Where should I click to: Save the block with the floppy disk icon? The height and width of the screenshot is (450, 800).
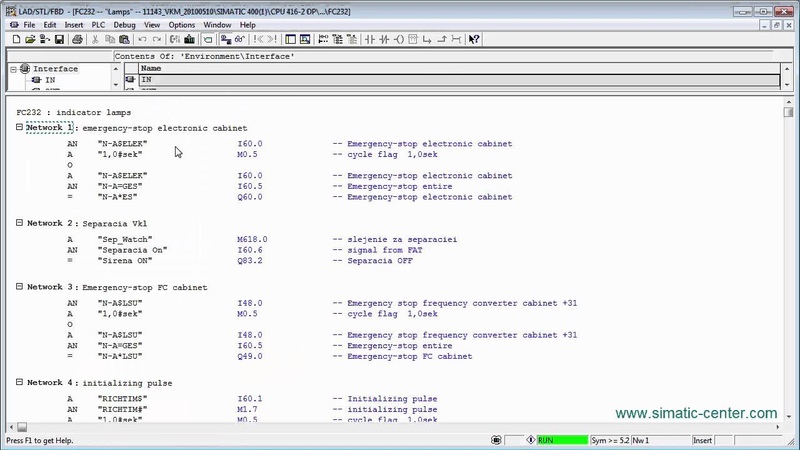point(59,39)
